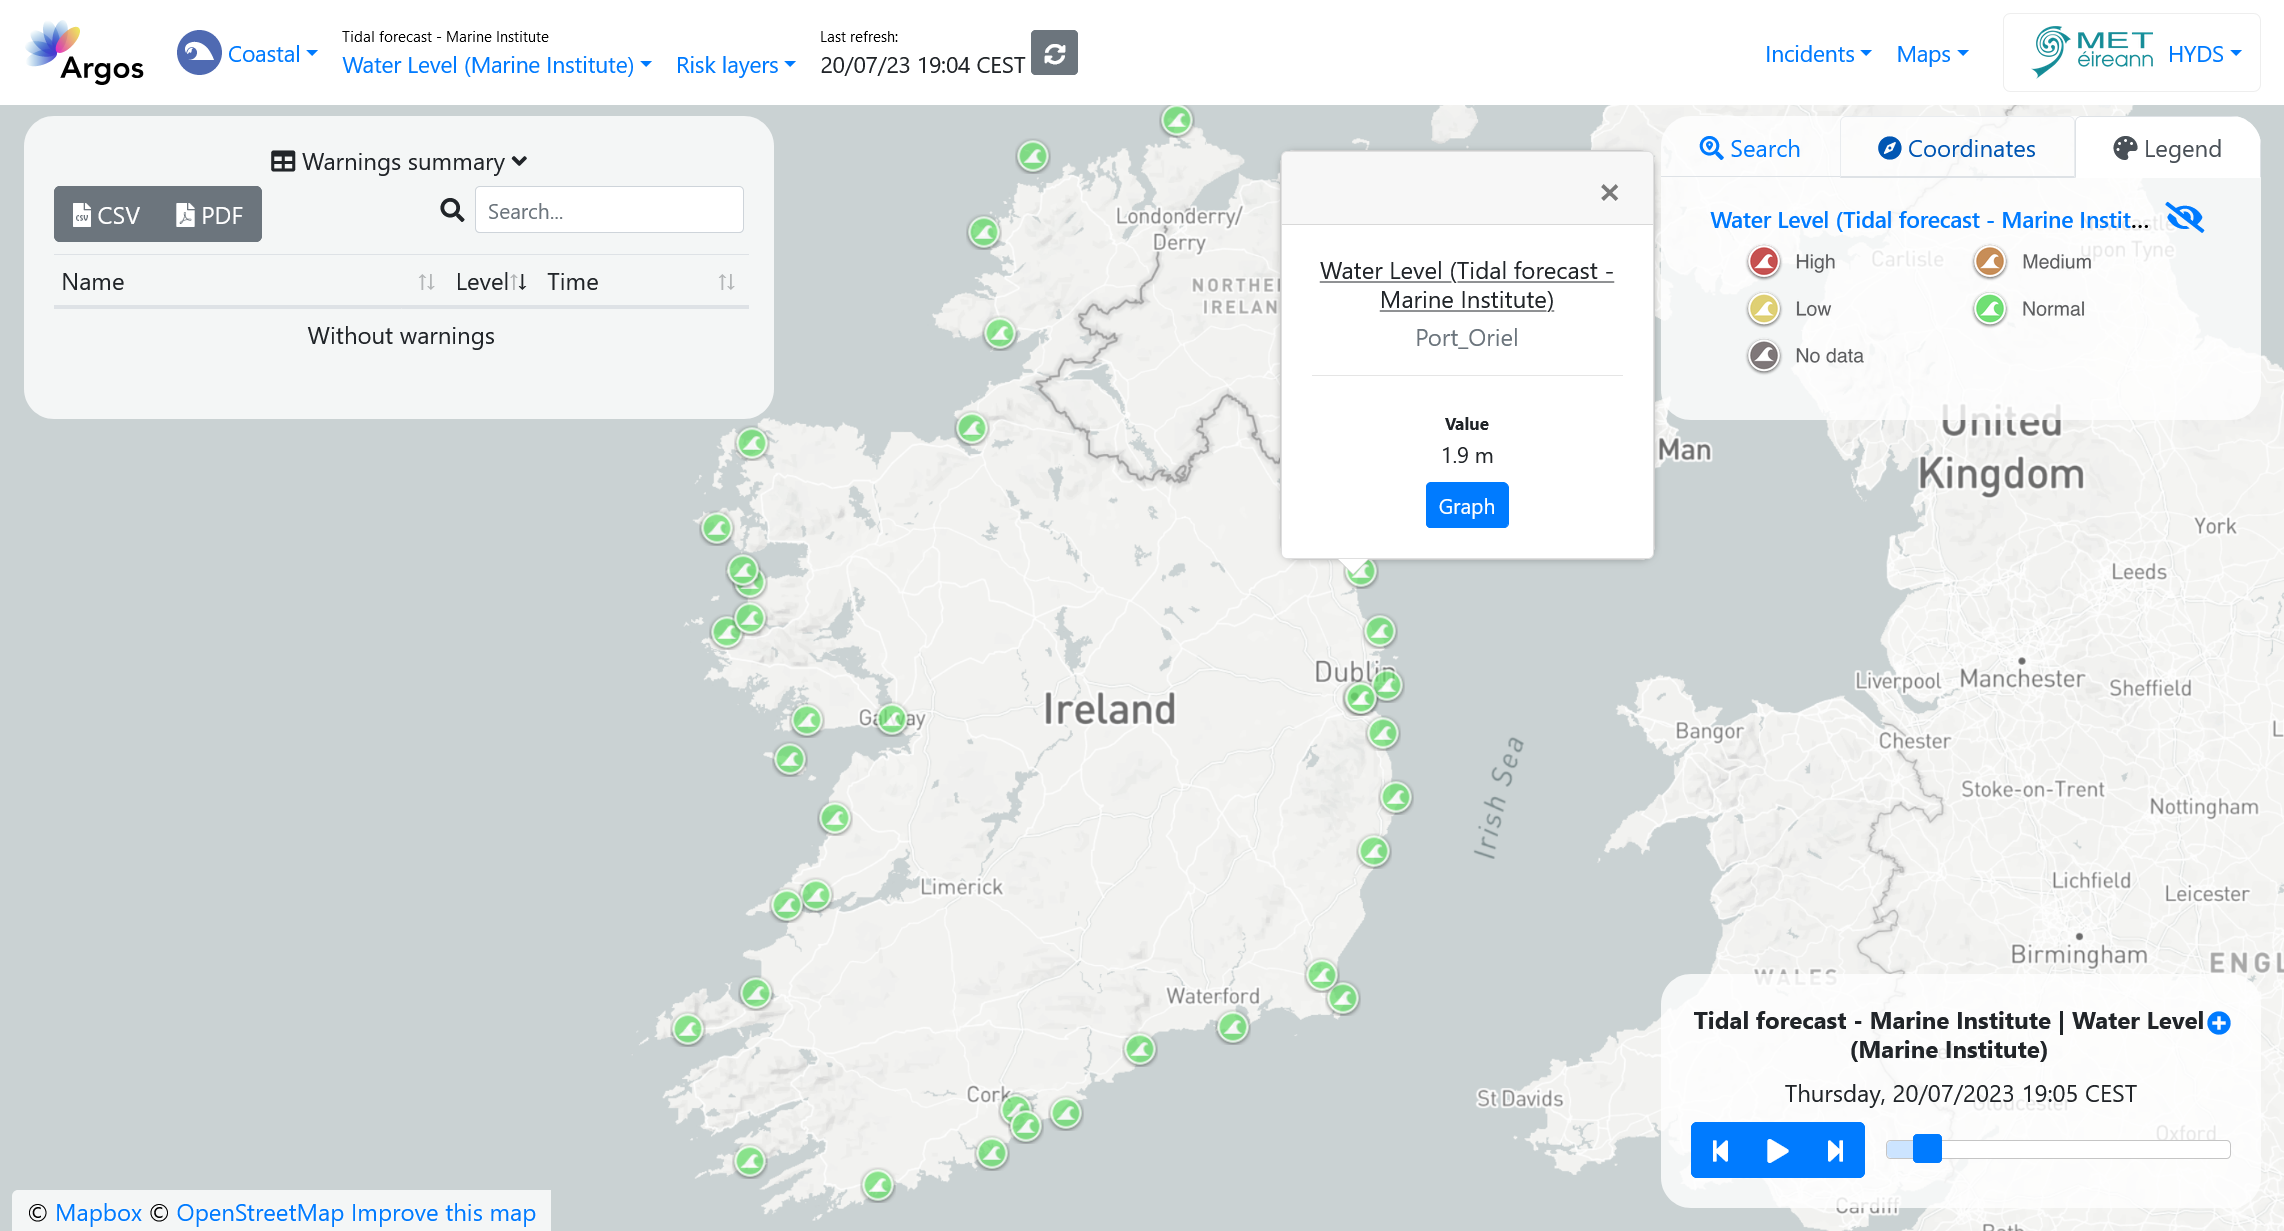Open the Coastal dropdown
The height and width of the screenshot is (1231, 2284).
tap(272, 54)
